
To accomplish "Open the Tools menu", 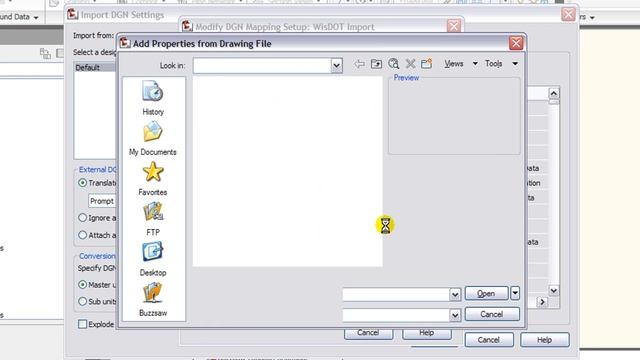I will (x=501, y=64).
